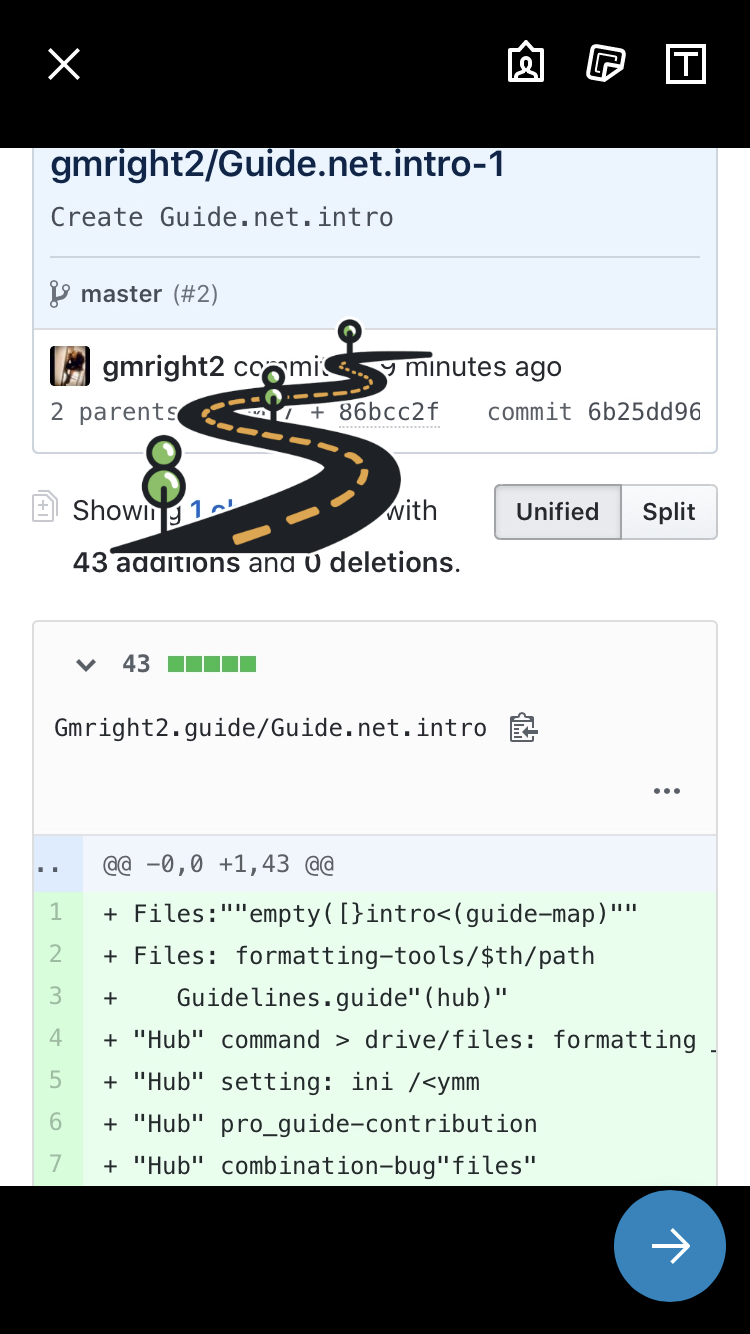Open the profile badge icon in top bar
Image resolution: width=750 pixels, height=1334 pixels.
pyautogui.click(x=525, y=63)
